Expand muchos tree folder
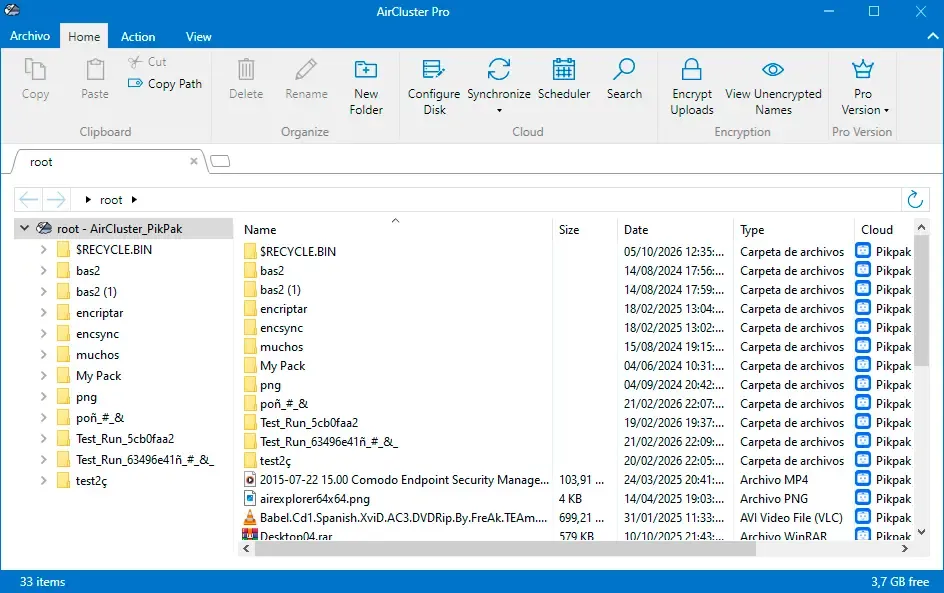 click(x=43, y=355)
